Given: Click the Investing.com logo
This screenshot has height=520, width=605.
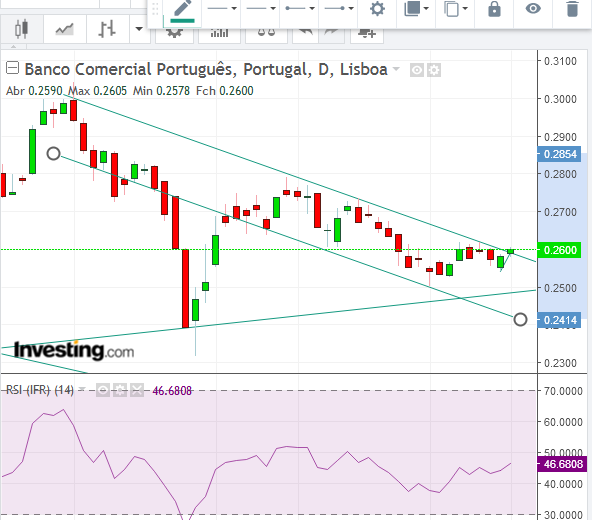Looking at the screenshot, I should (74, 350).
